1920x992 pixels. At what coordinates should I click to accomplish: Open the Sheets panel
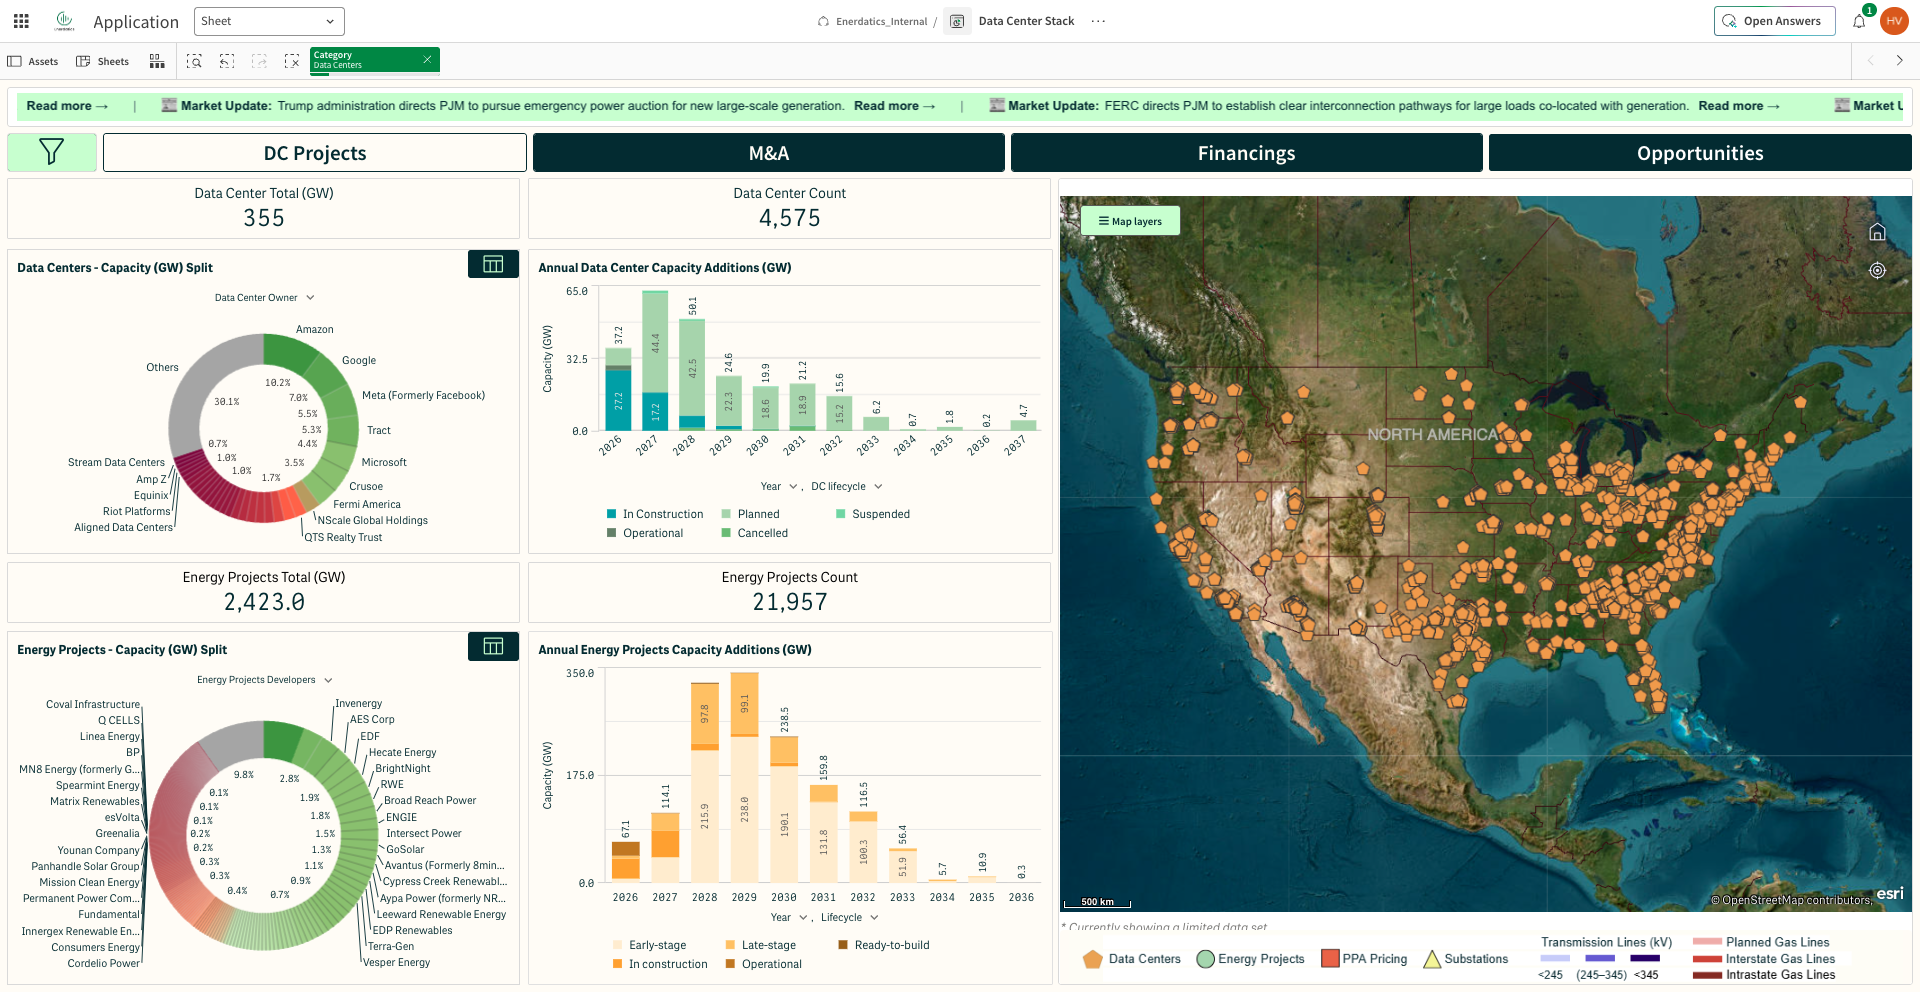coord(103,62)
